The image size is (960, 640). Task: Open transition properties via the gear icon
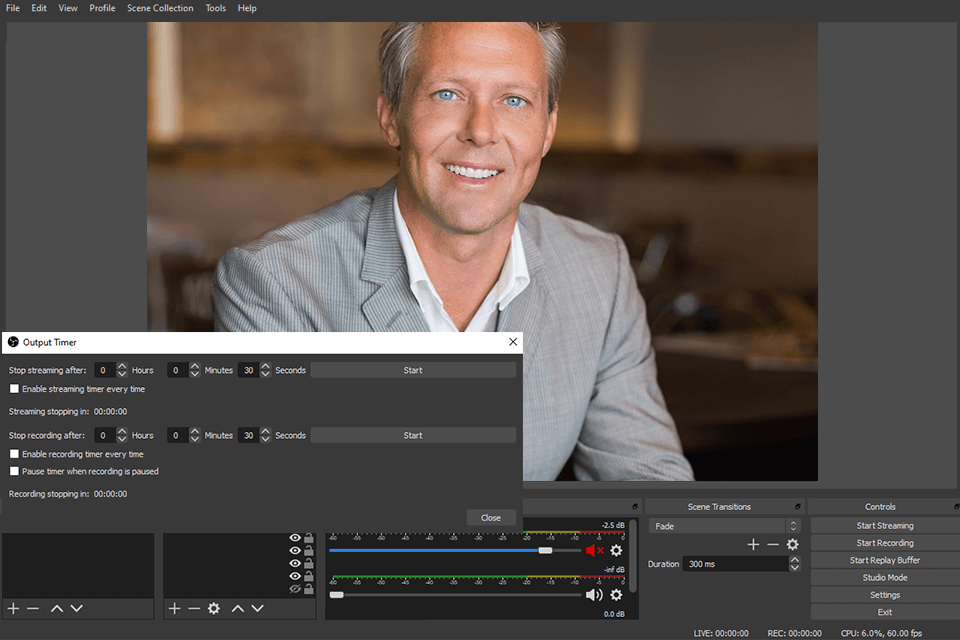point(793,543)
